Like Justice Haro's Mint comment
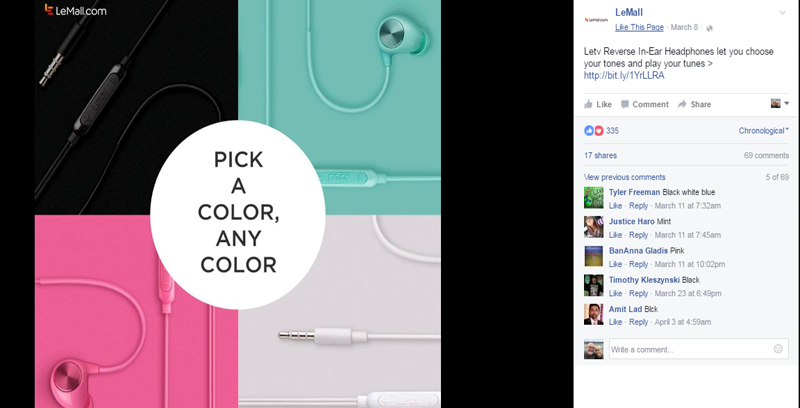 tap(615, 235)
